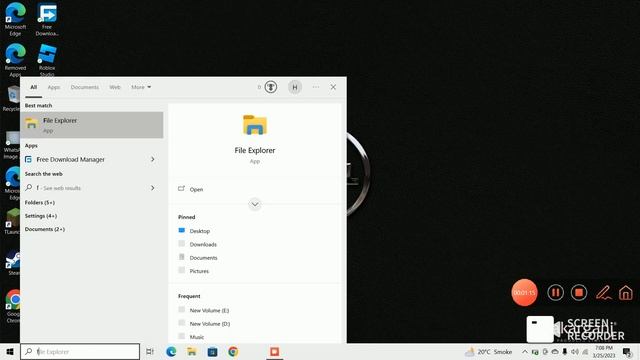Open Google Chrome desktop shortcut
The image size is (640, 360).
pyautogui.click(x=13, y=306)
